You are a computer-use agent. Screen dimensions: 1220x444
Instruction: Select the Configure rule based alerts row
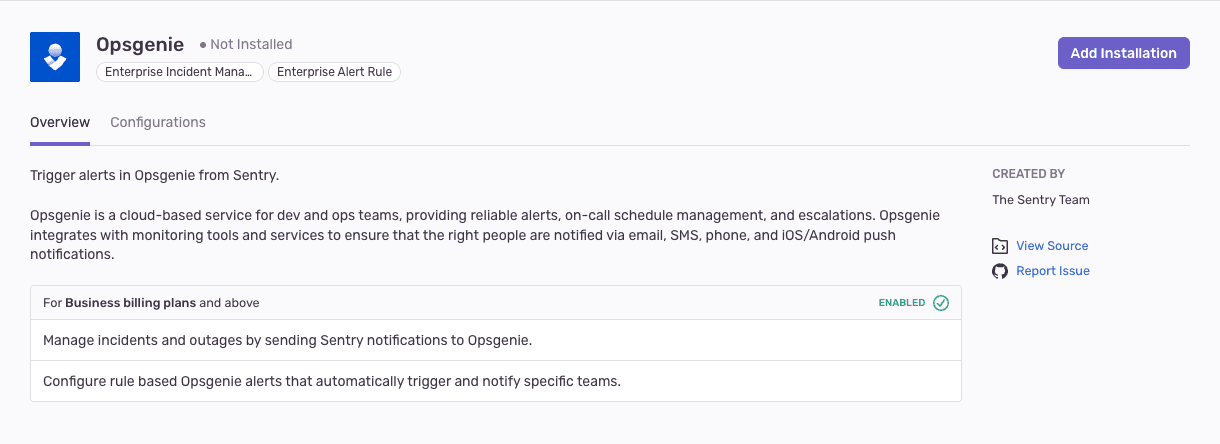click(x=332, y=381)
